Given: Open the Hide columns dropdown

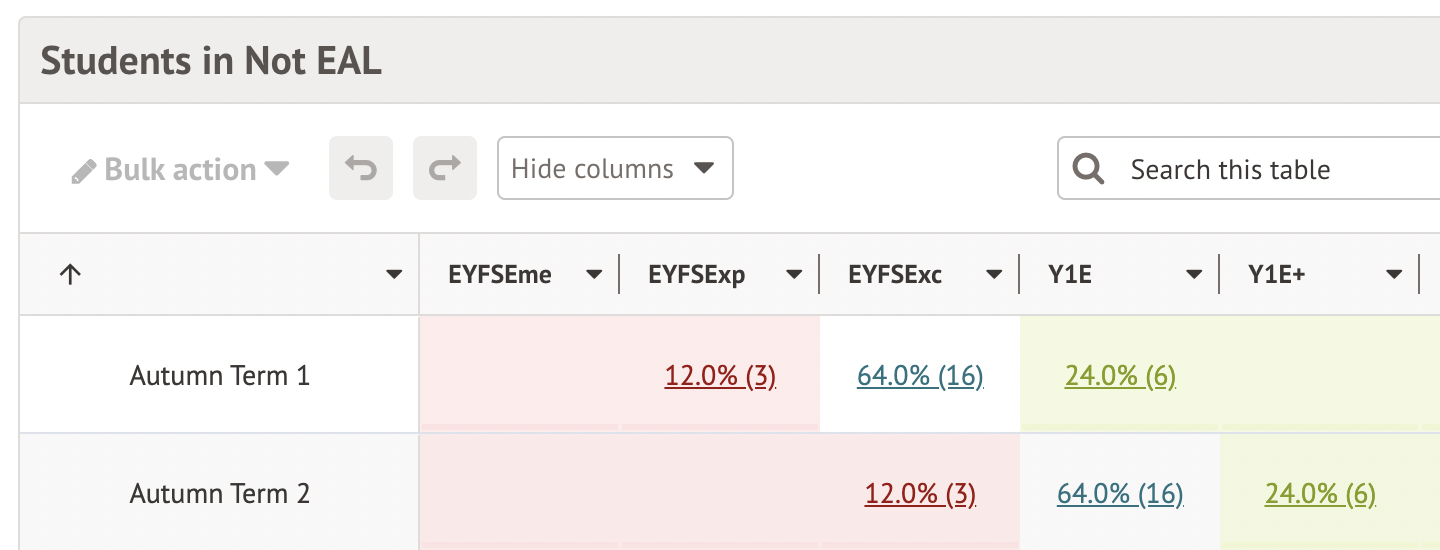Looking at the screenshot, I should [x=615, y=168].
